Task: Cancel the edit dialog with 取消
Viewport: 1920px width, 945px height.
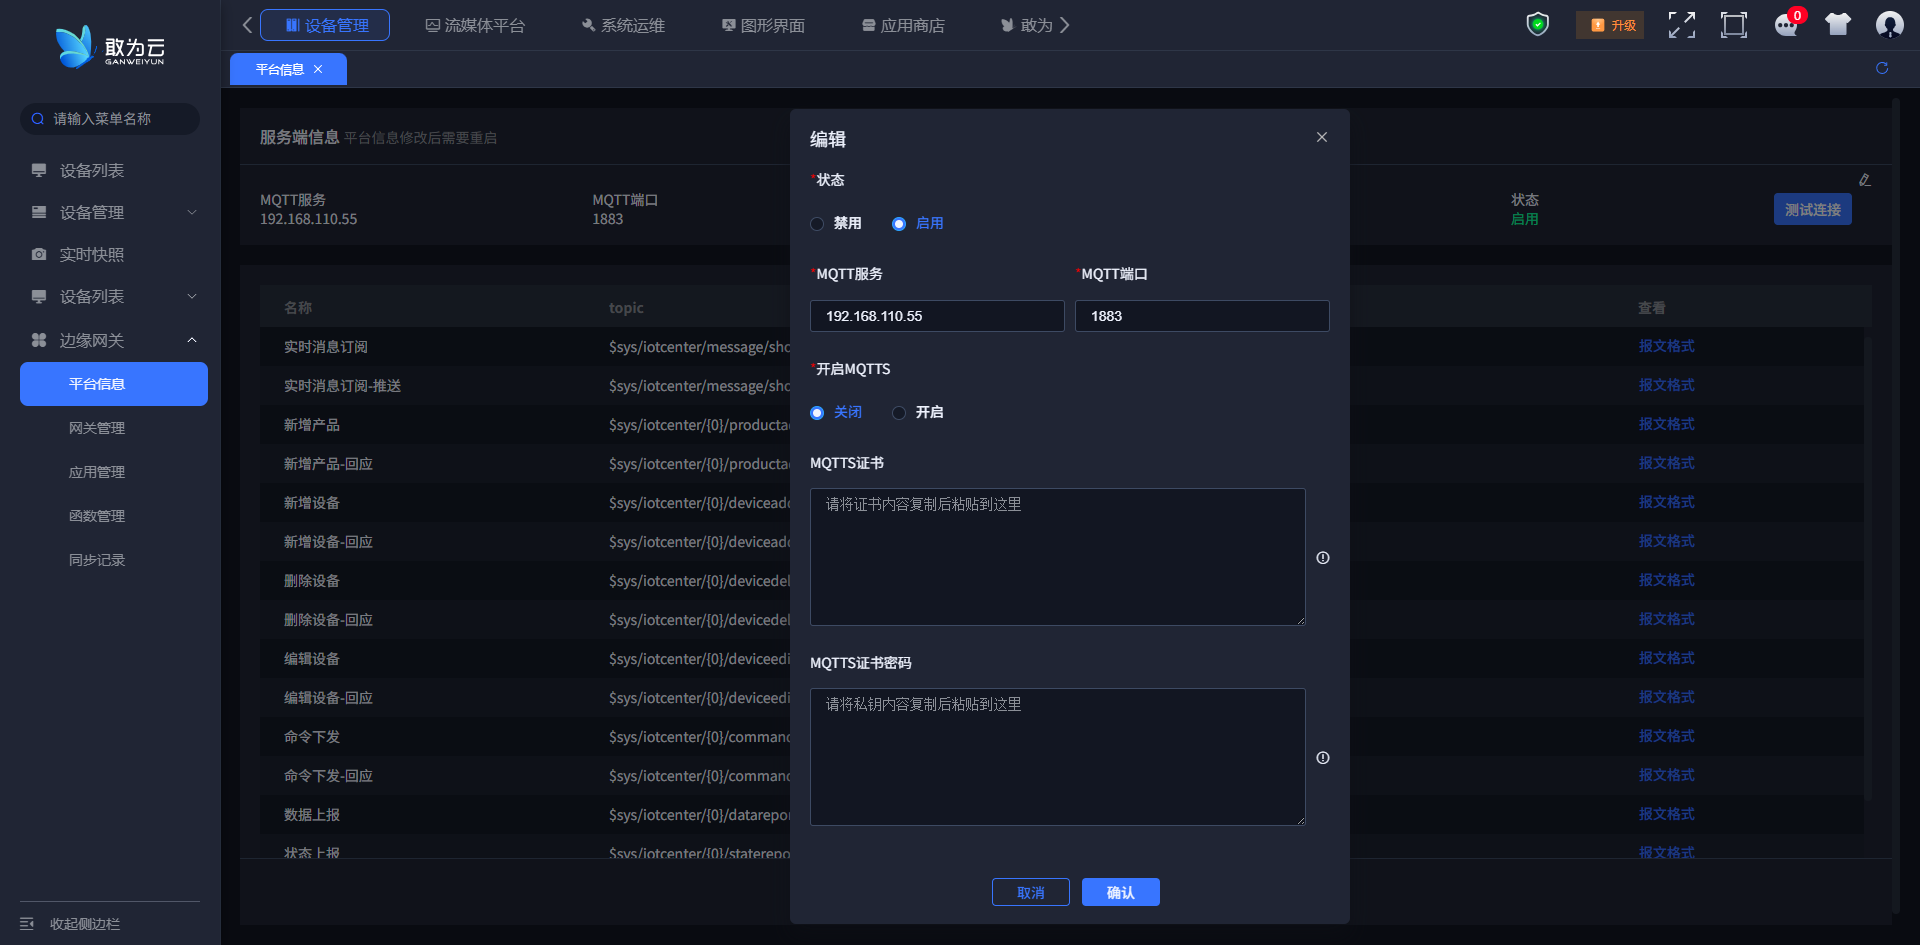Action: (x=1030, y=892)
